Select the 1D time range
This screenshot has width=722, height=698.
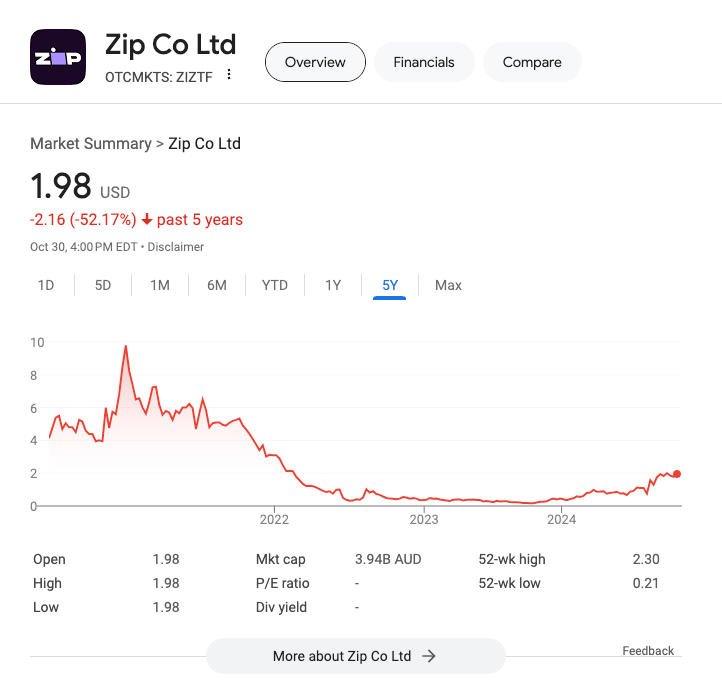click(x=46, y=285)
